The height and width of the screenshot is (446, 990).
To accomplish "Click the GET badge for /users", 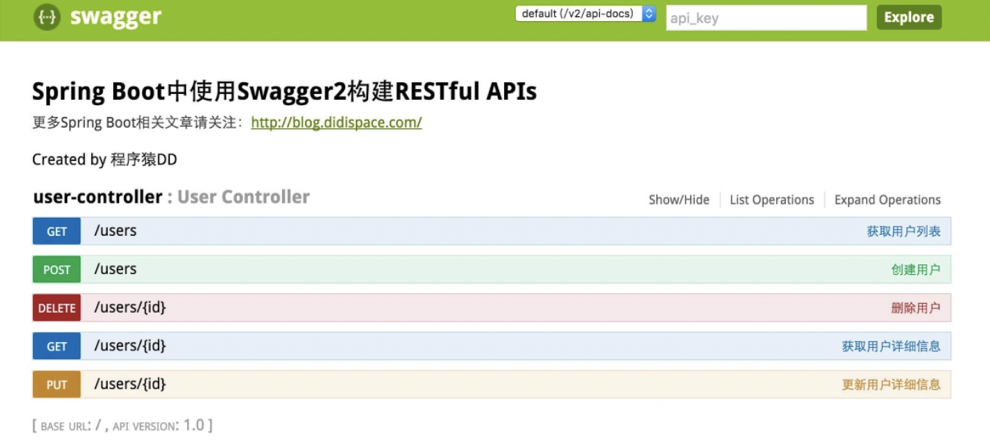I will tap(57, 231).
